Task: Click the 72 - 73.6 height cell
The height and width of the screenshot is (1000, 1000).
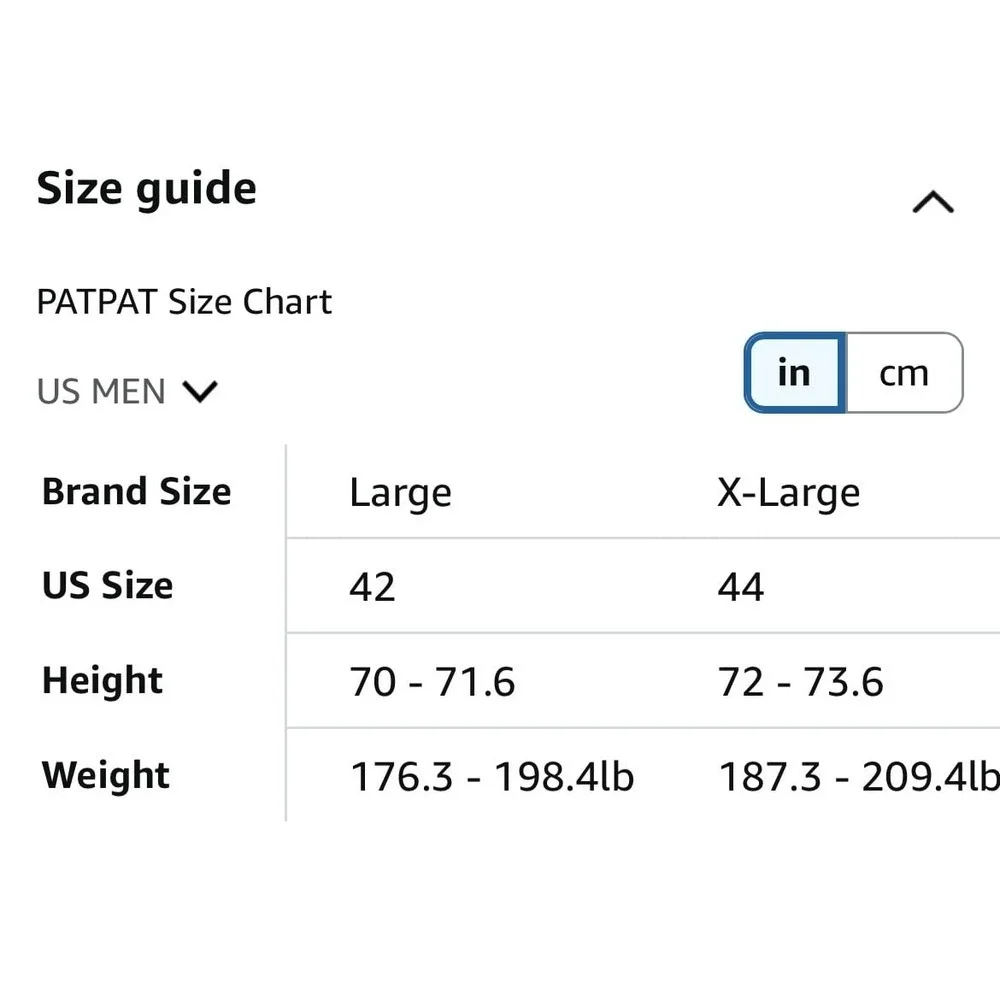Action: point(800,682)
